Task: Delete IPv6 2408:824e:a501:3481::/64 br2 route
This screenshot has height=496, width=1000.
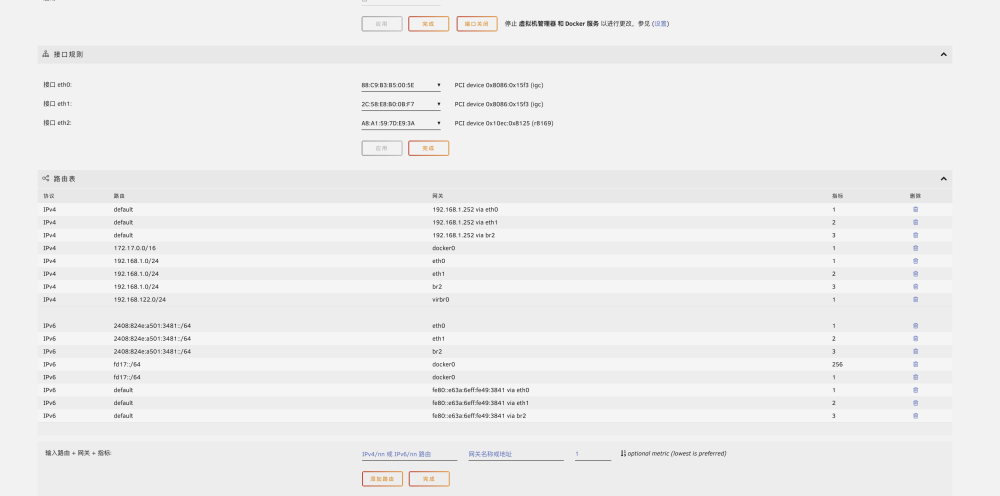Action: [x=915, y=351]
